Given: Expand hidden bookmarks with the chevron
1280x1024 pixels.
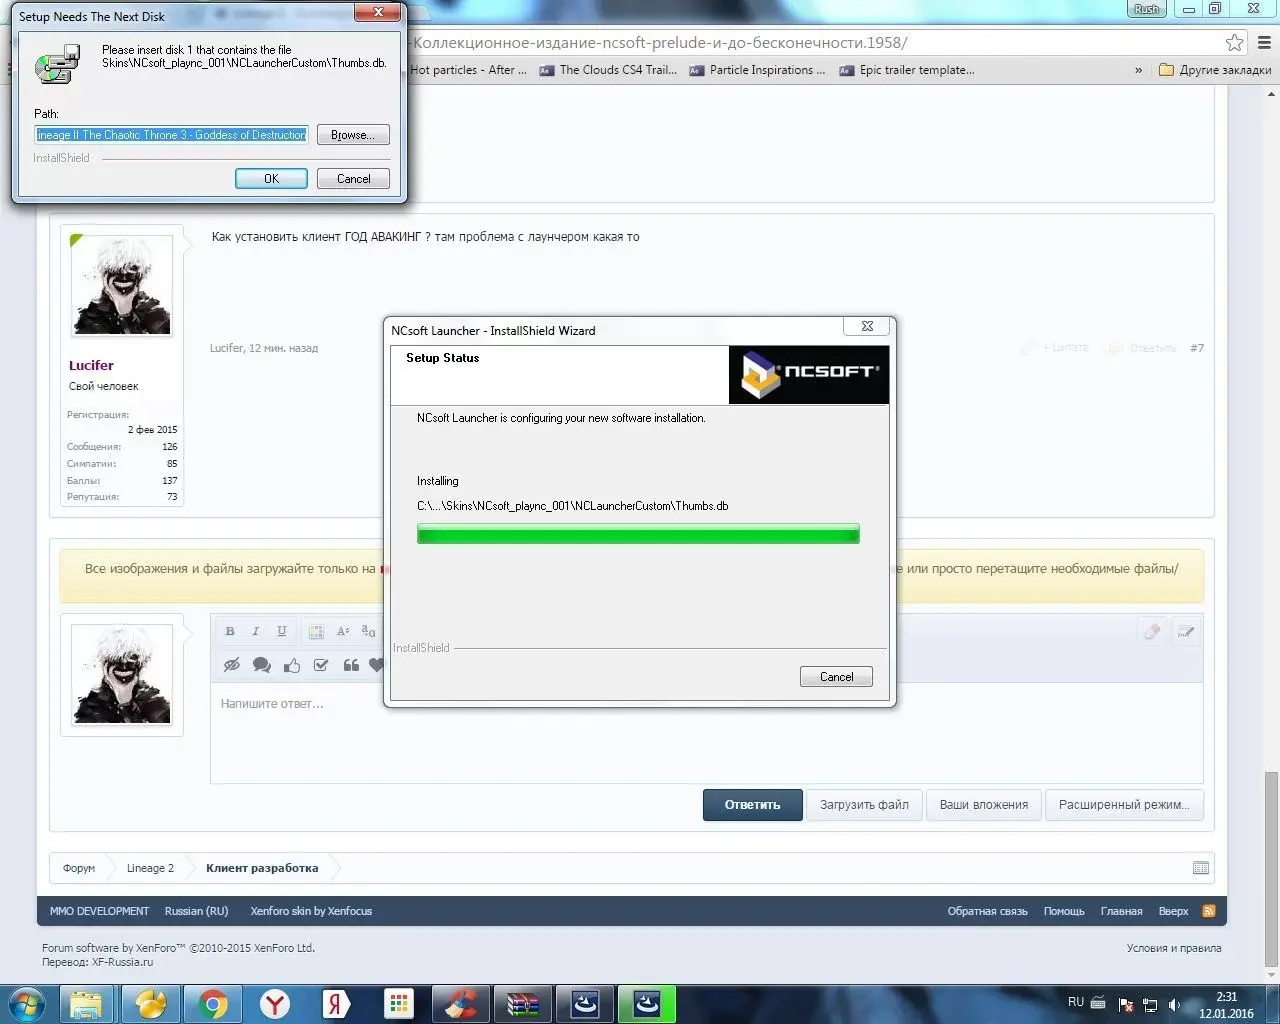Looking at the screenshot, I should 1138,70.
